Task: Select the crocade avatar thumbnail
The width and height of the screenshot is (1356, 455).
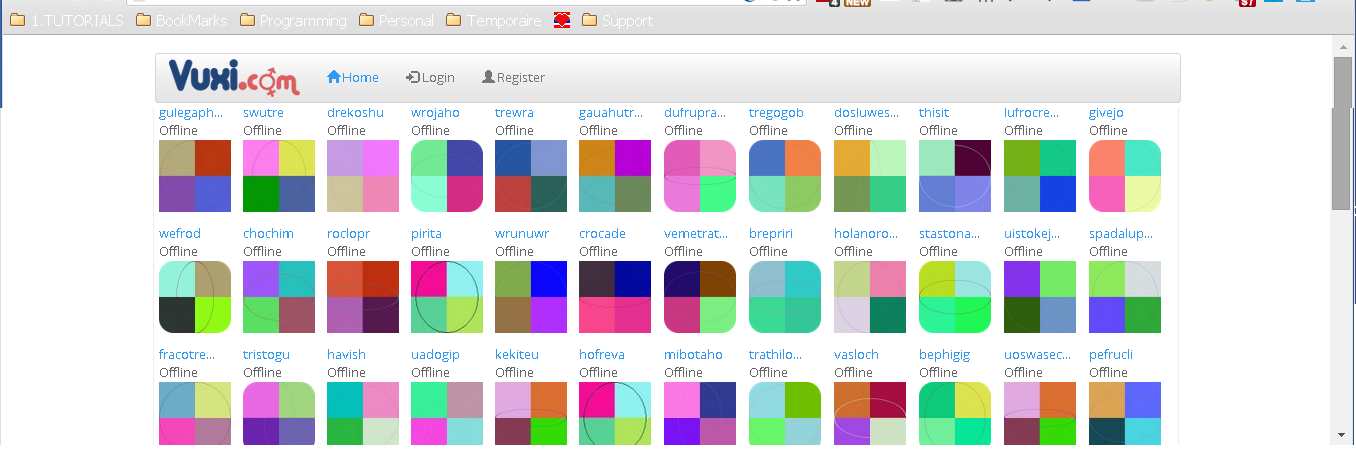Action: pos(615,297)
